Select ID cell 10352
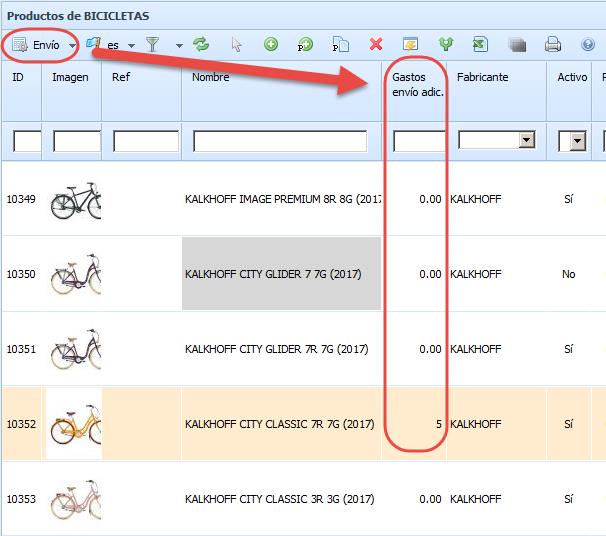The height and width of the screenshot is (536, 606). click(x=21, y=424)
